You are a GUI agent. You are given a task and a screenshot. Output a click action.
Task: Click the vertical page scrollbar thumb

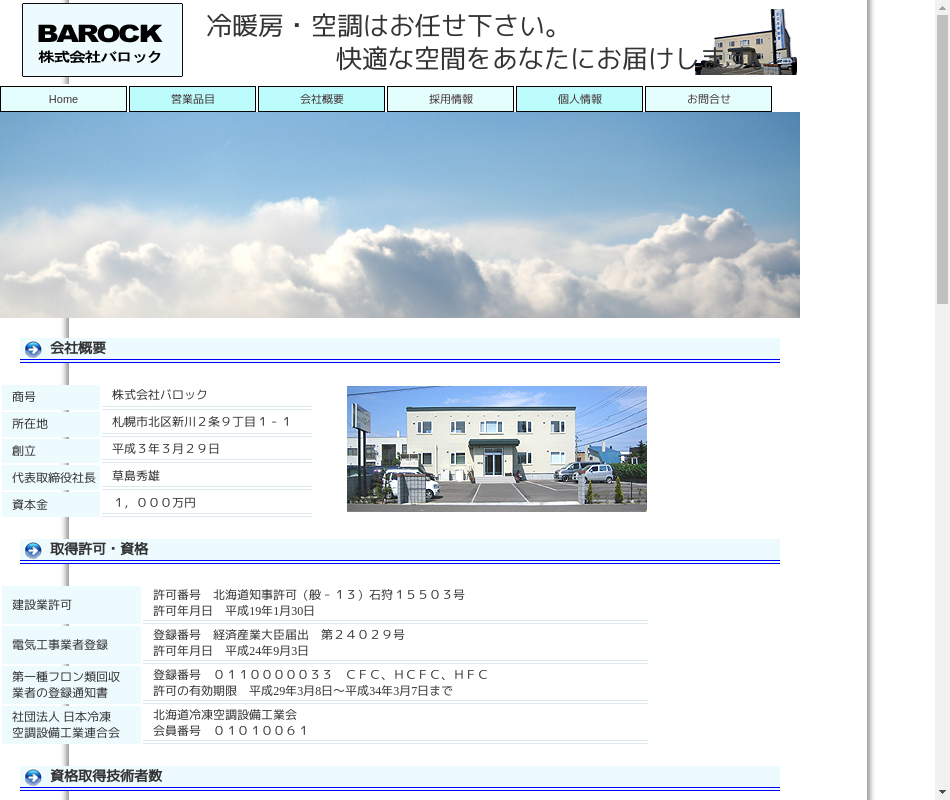pos(942,150)
